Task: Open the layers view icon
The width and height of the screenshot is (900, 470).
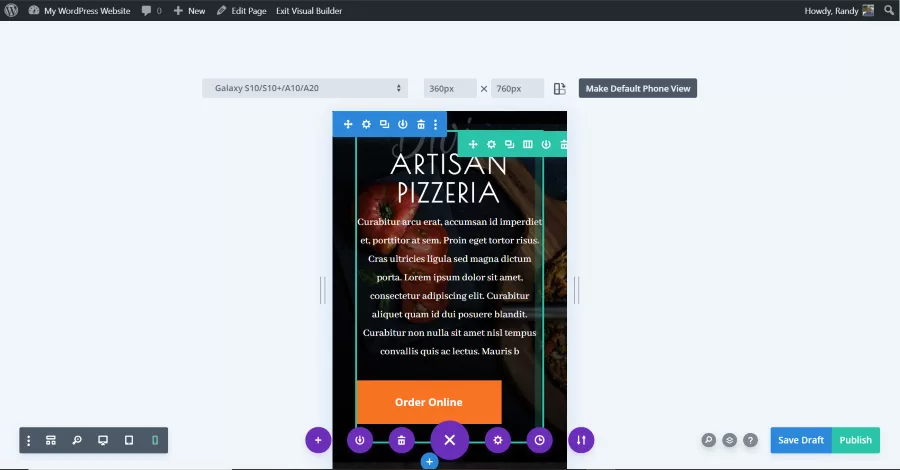Action: [730, 440]
